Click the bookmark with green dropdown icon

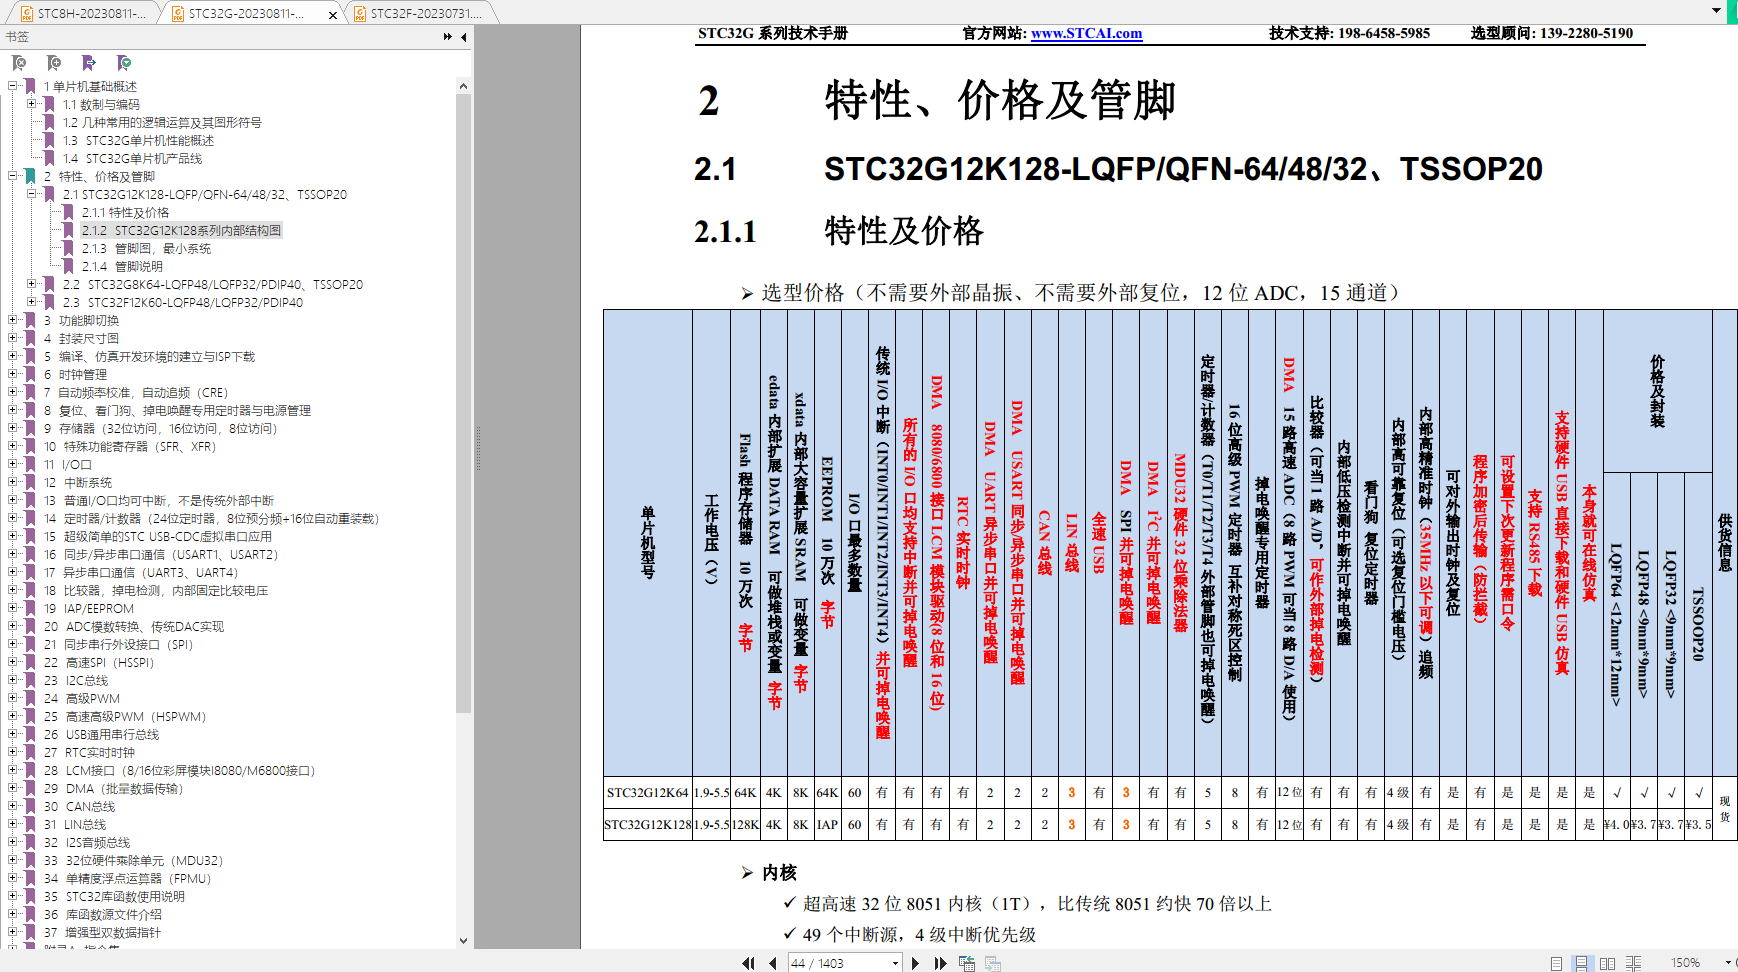(124, 63)
